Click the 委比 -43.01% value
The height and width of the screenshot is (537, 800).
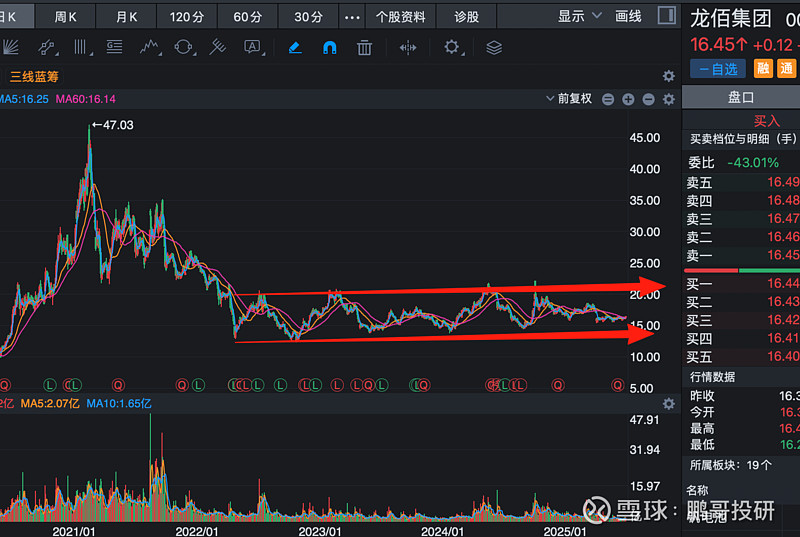(753, 163)
